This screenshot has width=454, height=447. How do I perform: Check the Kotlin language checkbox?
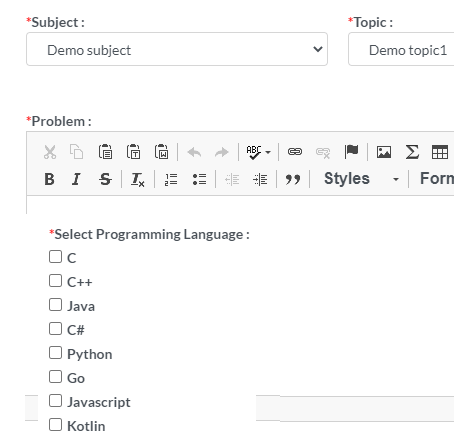pos(55,425)
